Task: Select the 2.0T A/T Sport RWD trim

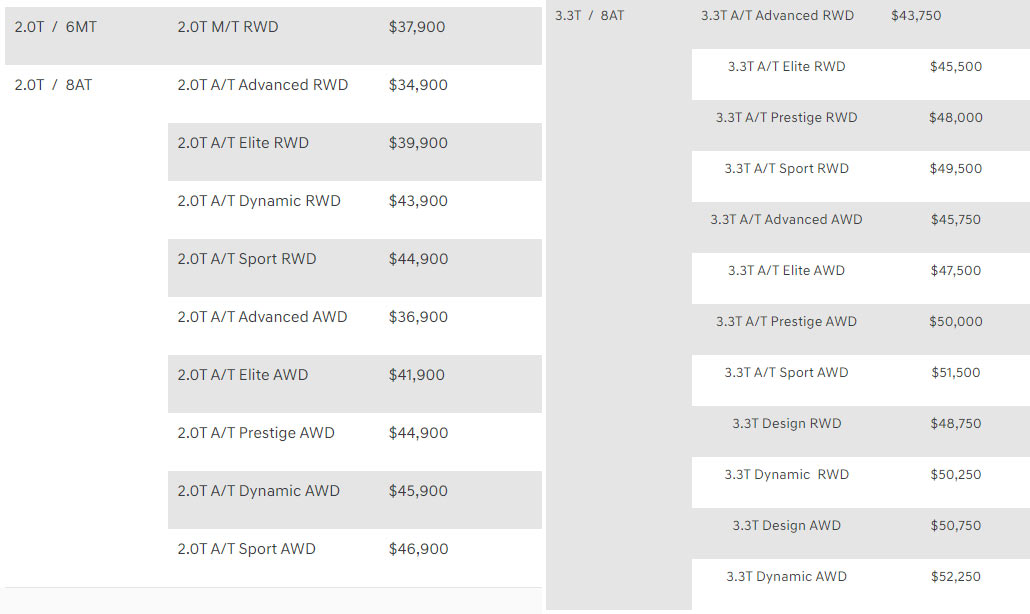Action: tap(247, 259)
